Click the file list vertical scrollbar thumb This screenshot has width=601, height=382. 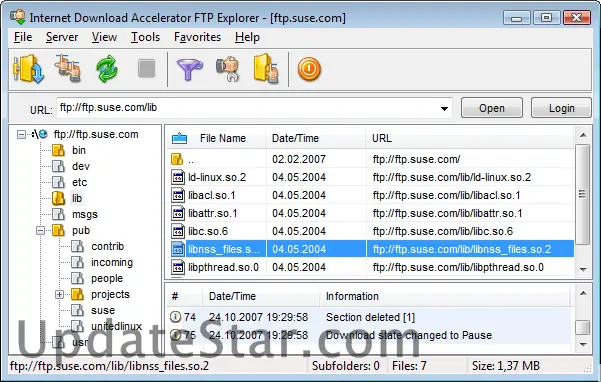coord(583,194)
